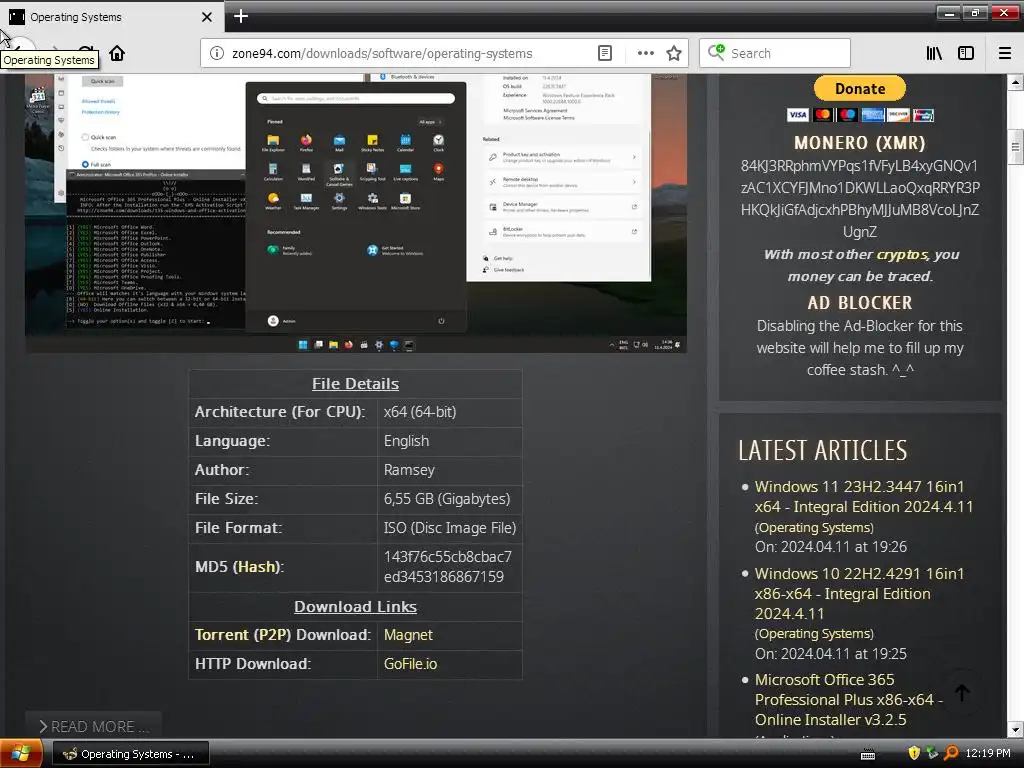Toggle reader view icon in address bar
The width and height of the screenshot is (1024, 768).
tap(605, 54)
